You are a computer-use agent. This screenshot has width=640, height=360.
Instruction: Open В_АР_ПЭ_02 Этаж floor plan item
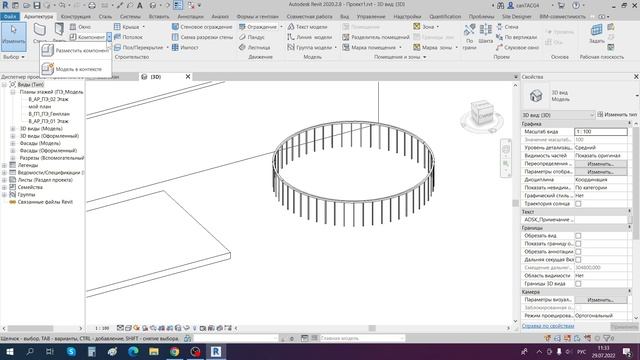click(48, 99)
